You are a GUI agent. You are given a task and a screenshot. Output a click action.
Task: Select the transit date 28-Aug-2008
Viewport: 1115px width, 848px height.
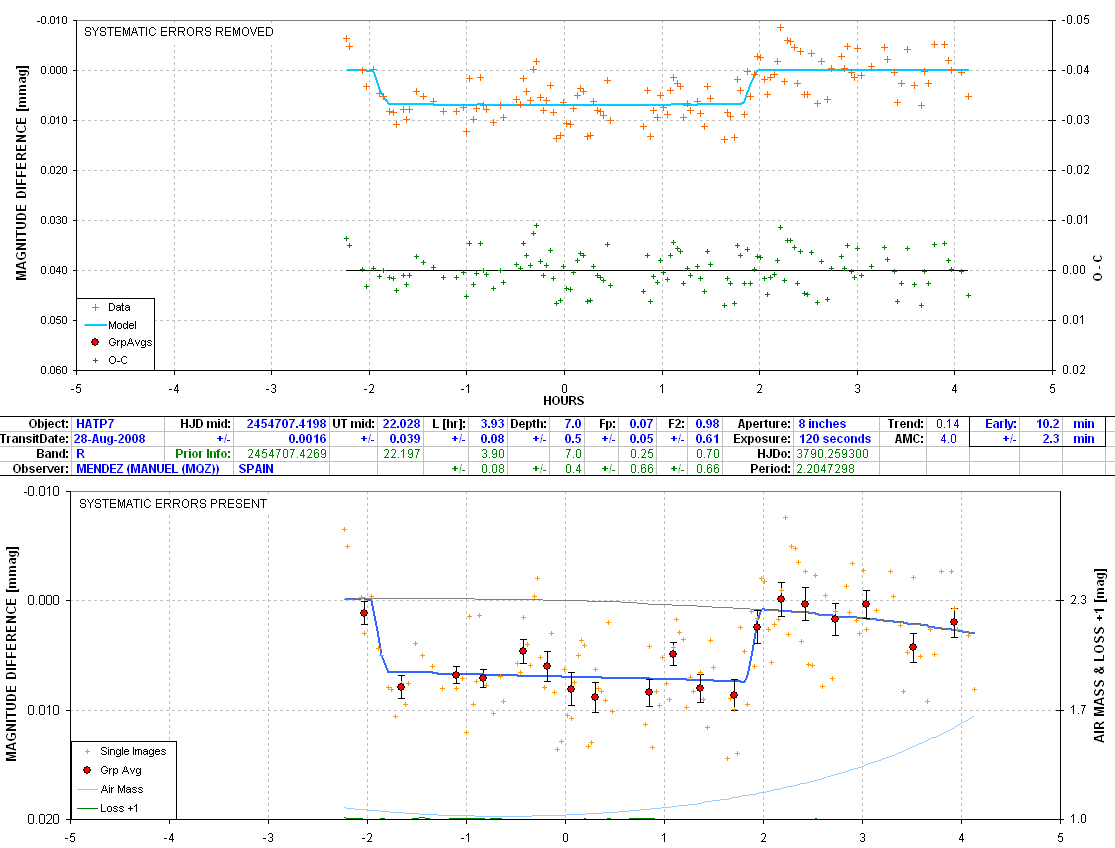110,439
